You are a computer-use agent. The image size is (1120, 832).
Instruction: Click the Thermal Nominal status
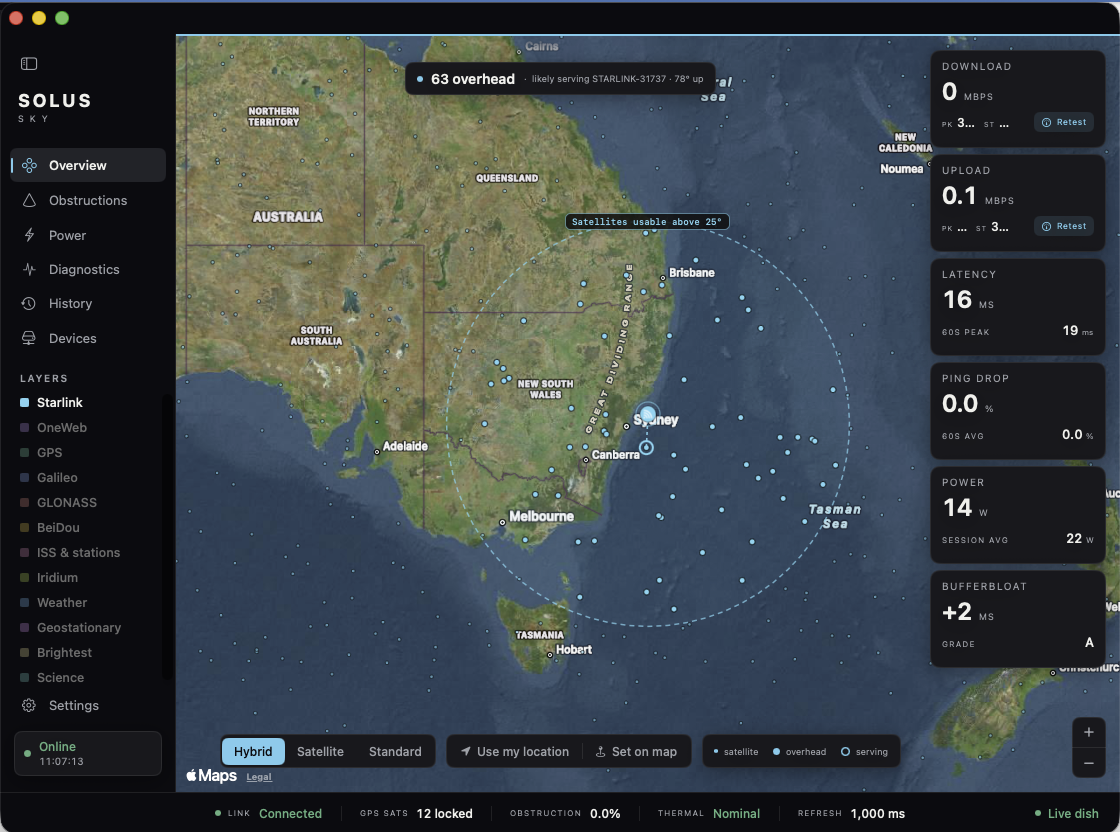[709, 813]
